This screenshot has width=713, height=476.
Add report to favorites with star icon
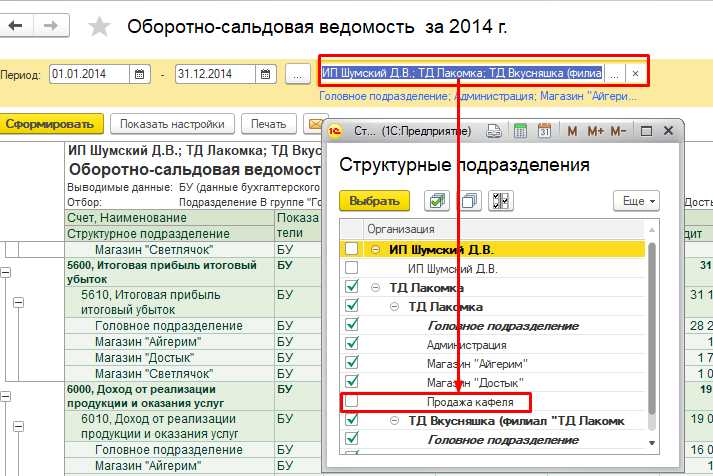pos(99,26)
